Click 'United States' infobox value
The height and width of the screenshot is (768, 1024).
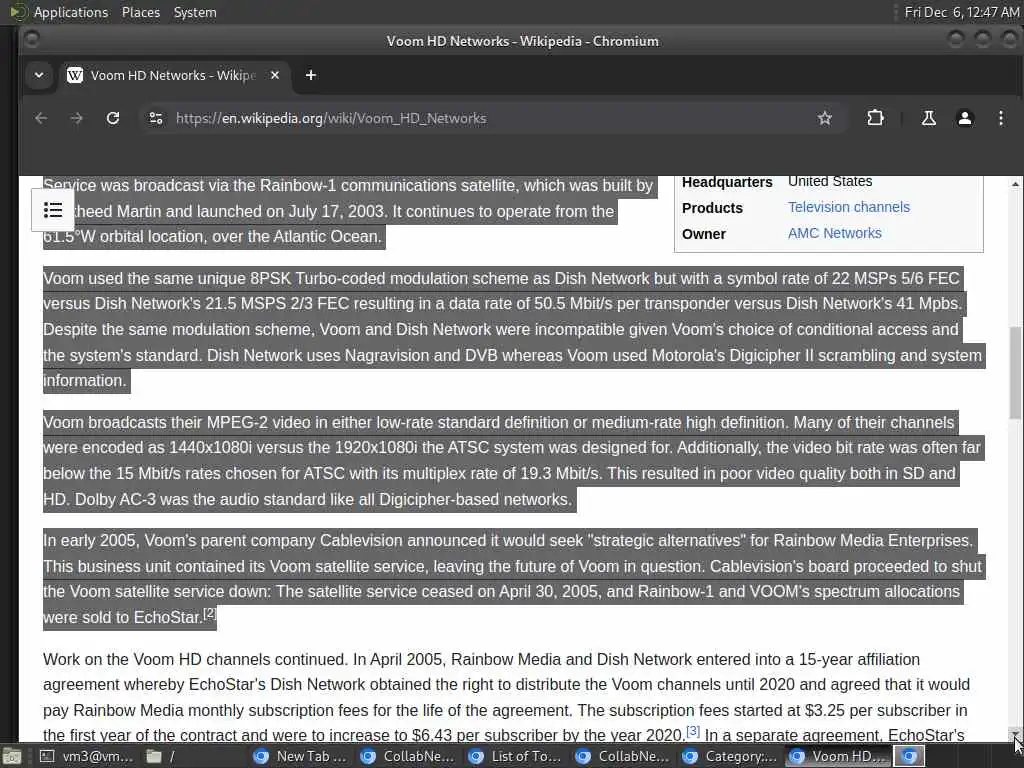point(829,181)
